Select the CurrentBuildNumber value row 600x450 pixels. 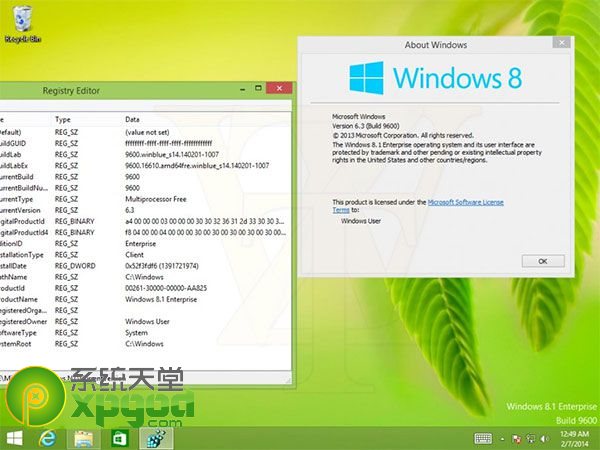tap(145, 188)
